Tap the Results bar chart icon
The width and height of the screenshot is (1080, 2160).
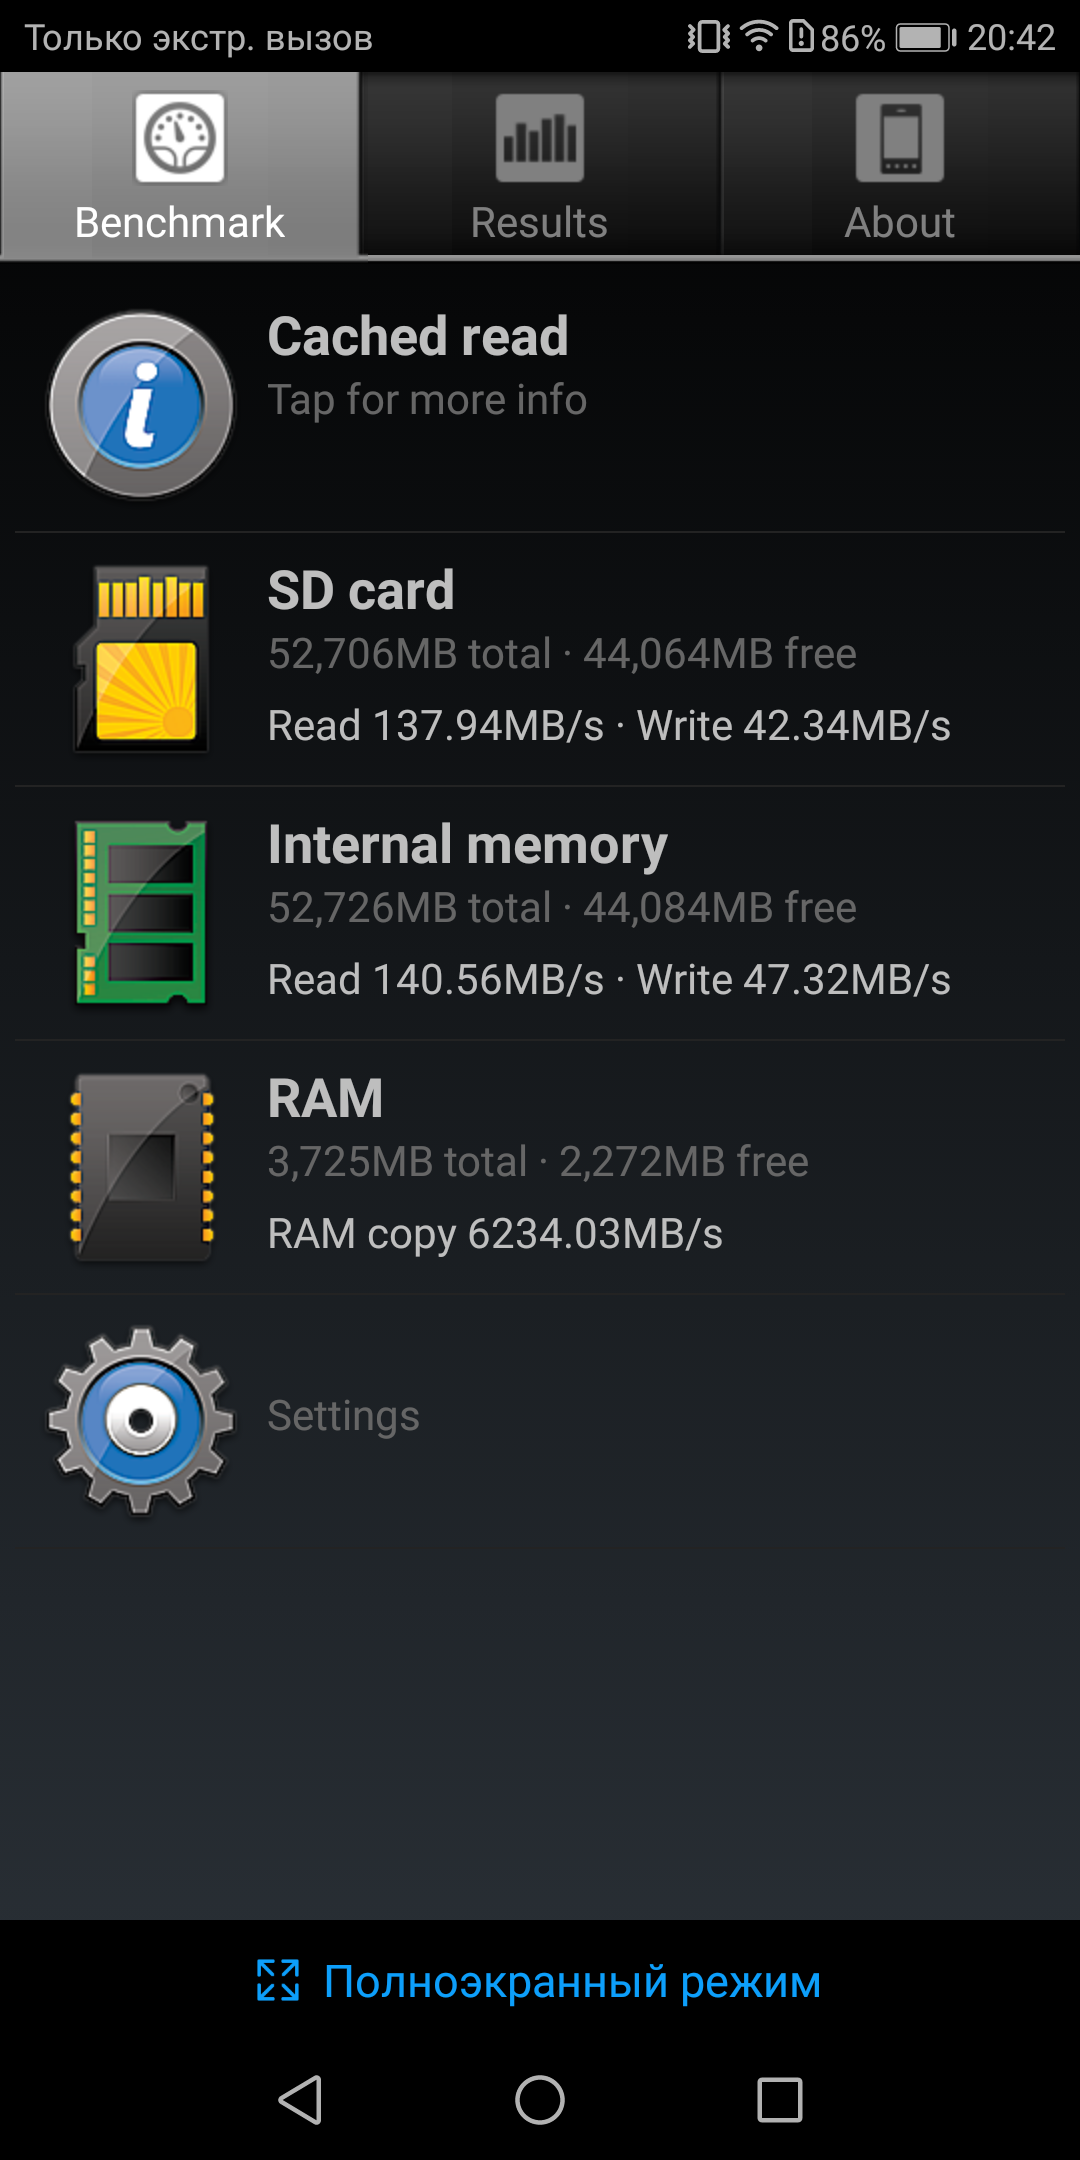[x=540, y=138]
